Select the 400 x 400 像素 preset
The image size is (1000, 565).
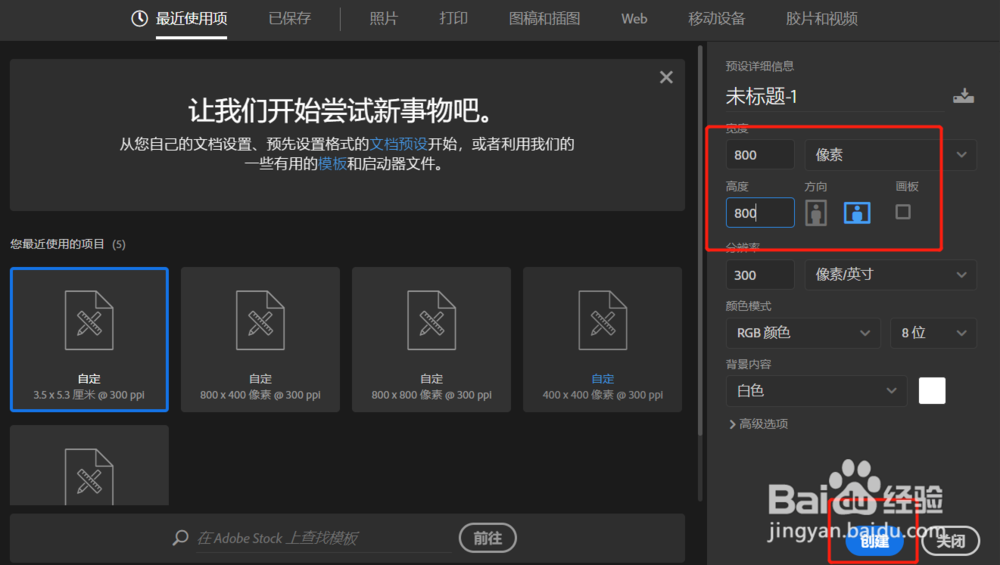click(603, 339)
